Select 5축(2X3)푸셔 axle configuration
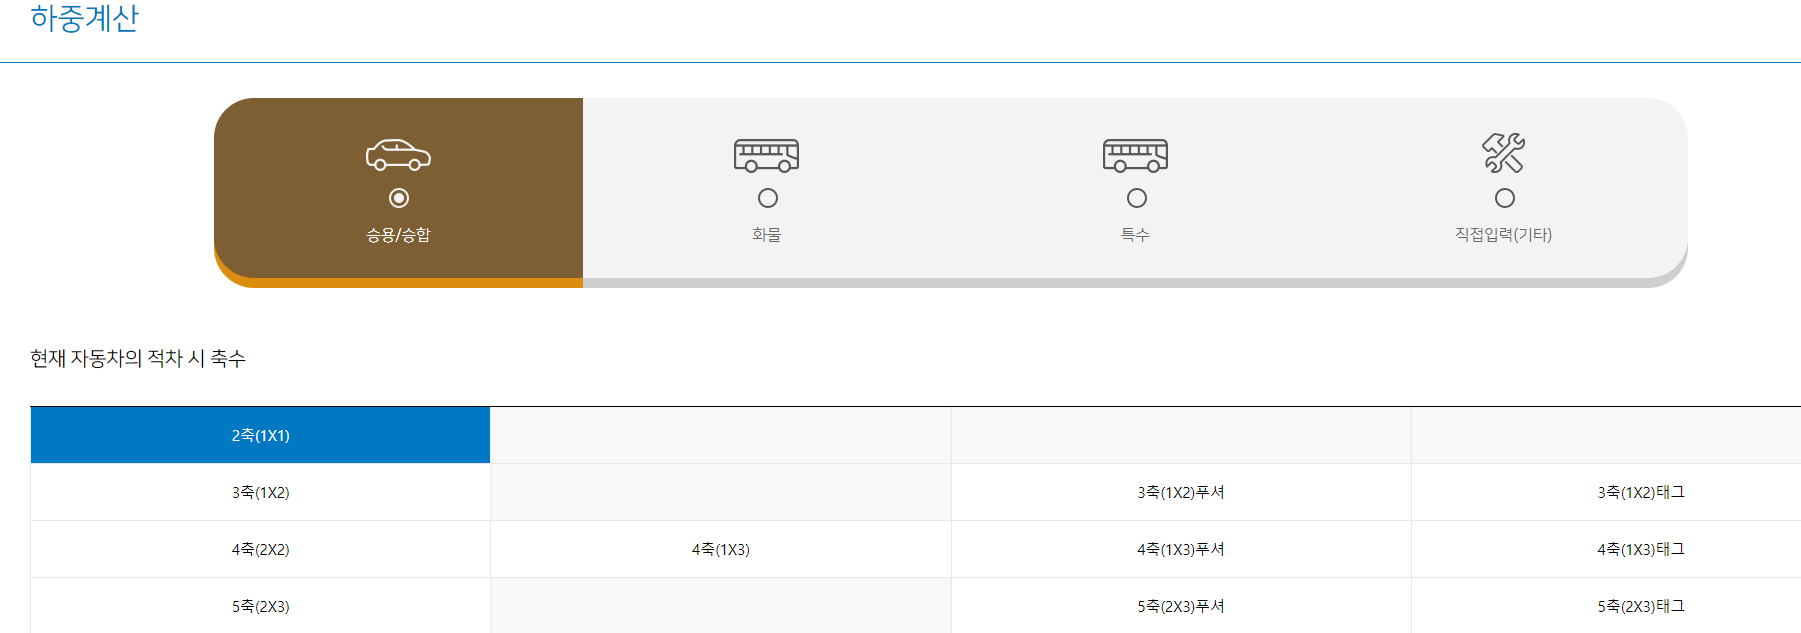 (1180, 607)
